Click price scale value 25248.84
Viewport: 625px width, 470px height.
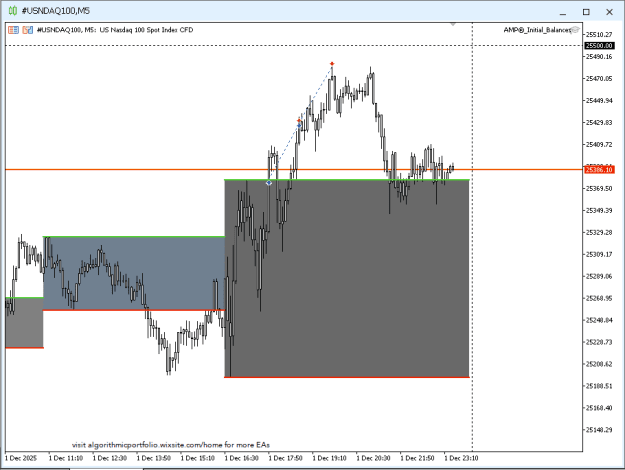tap(599, 320)
